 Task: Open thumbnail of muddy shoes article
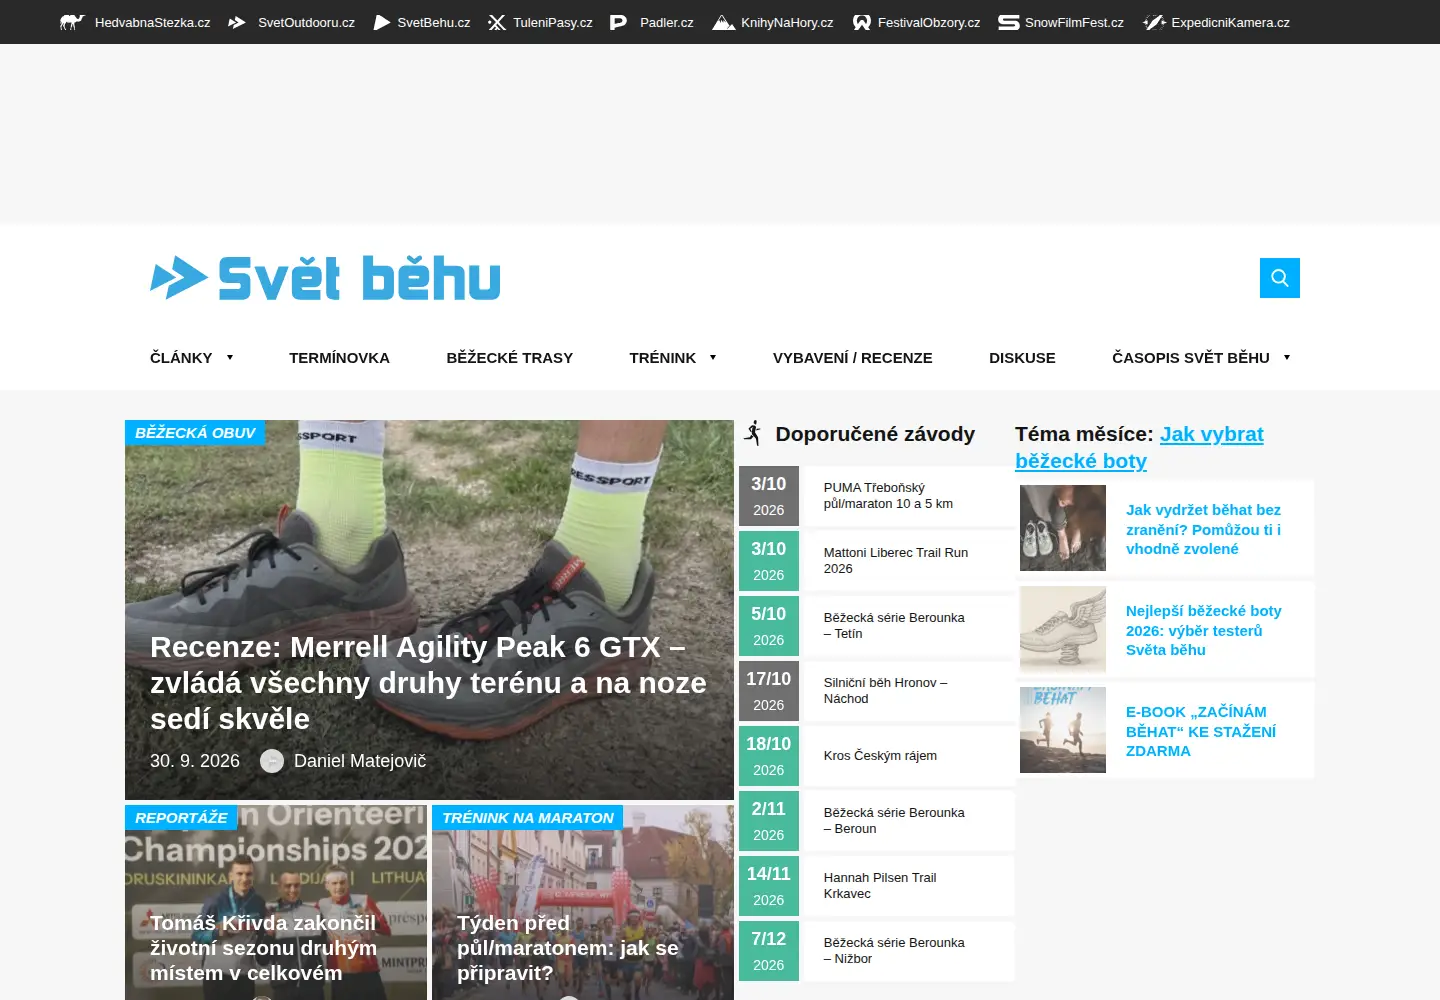coord(1063,528)
